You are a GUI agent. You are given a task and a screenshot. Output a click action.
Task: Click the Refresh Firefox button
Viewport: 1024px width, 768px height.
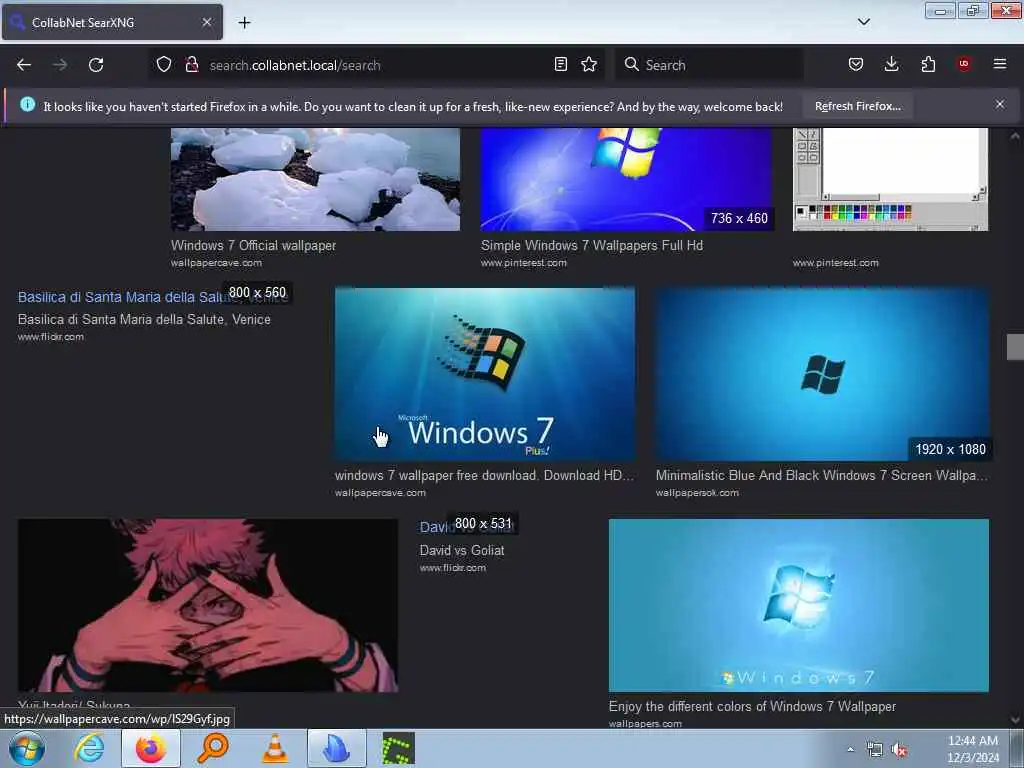pyautogui.click(x=857, y=106)
